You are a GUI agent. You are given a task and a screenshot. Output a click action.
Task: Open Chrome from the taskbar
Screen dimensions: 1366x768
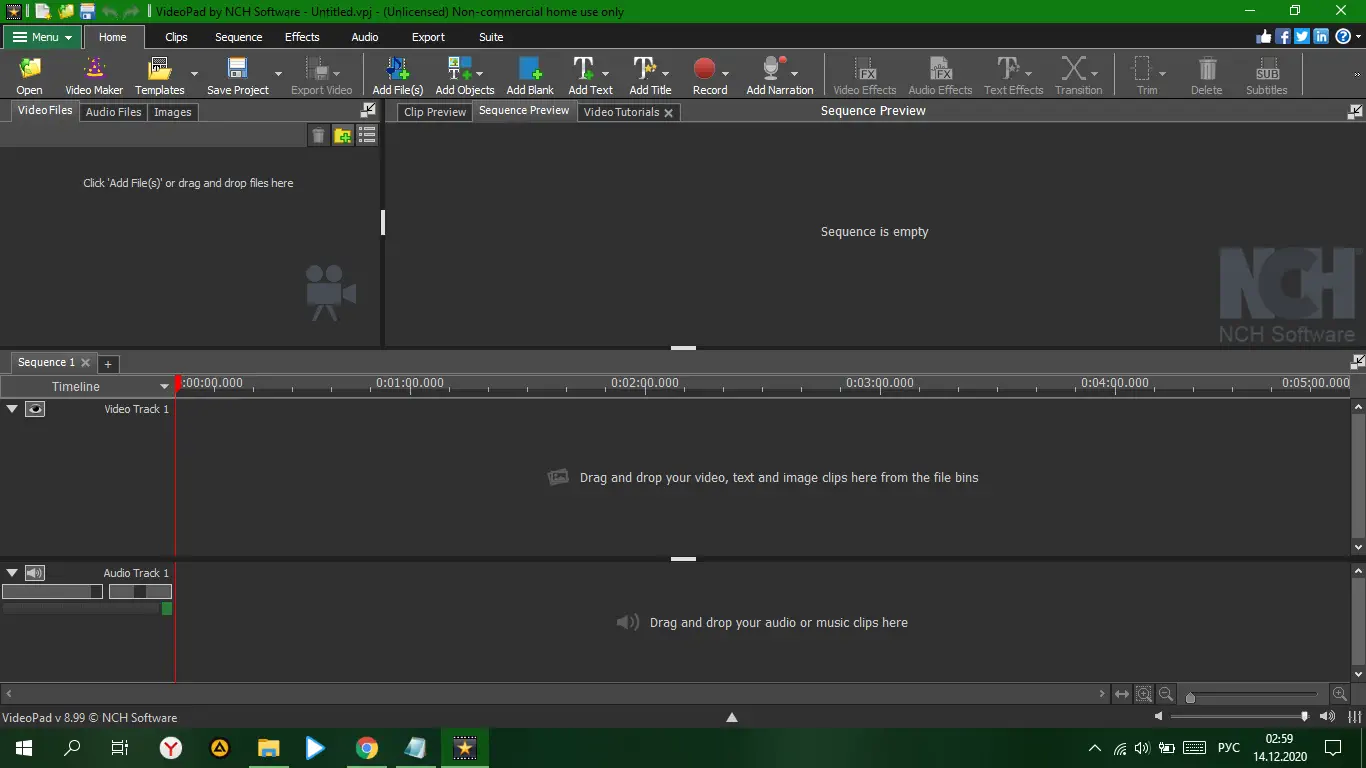[x=367, y=747]
